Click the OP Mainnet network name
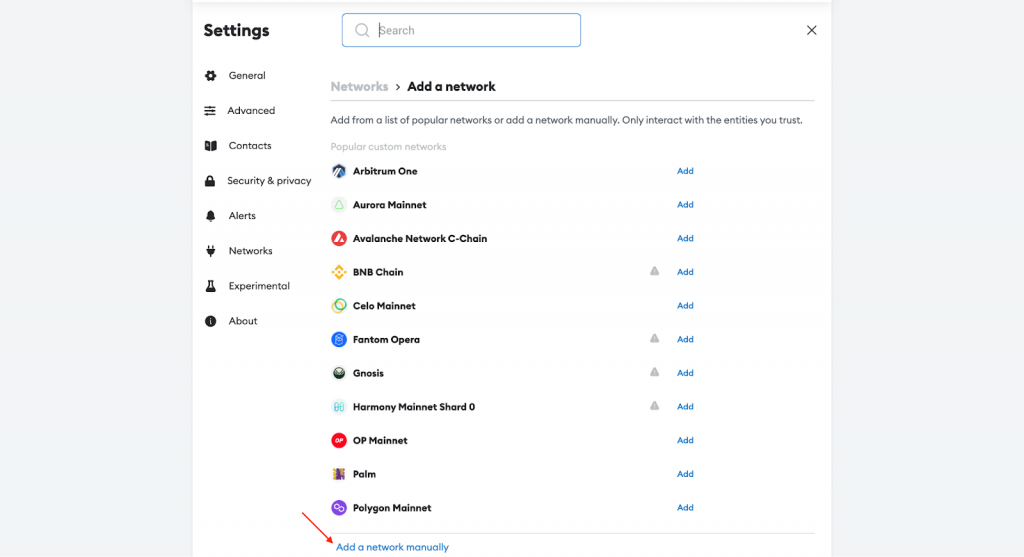1024x557 pixels. (x=380, y=441)
